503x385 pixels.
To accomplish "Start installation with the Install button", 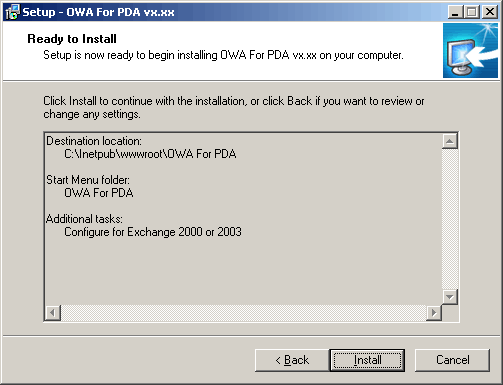I will click(367, 360).
